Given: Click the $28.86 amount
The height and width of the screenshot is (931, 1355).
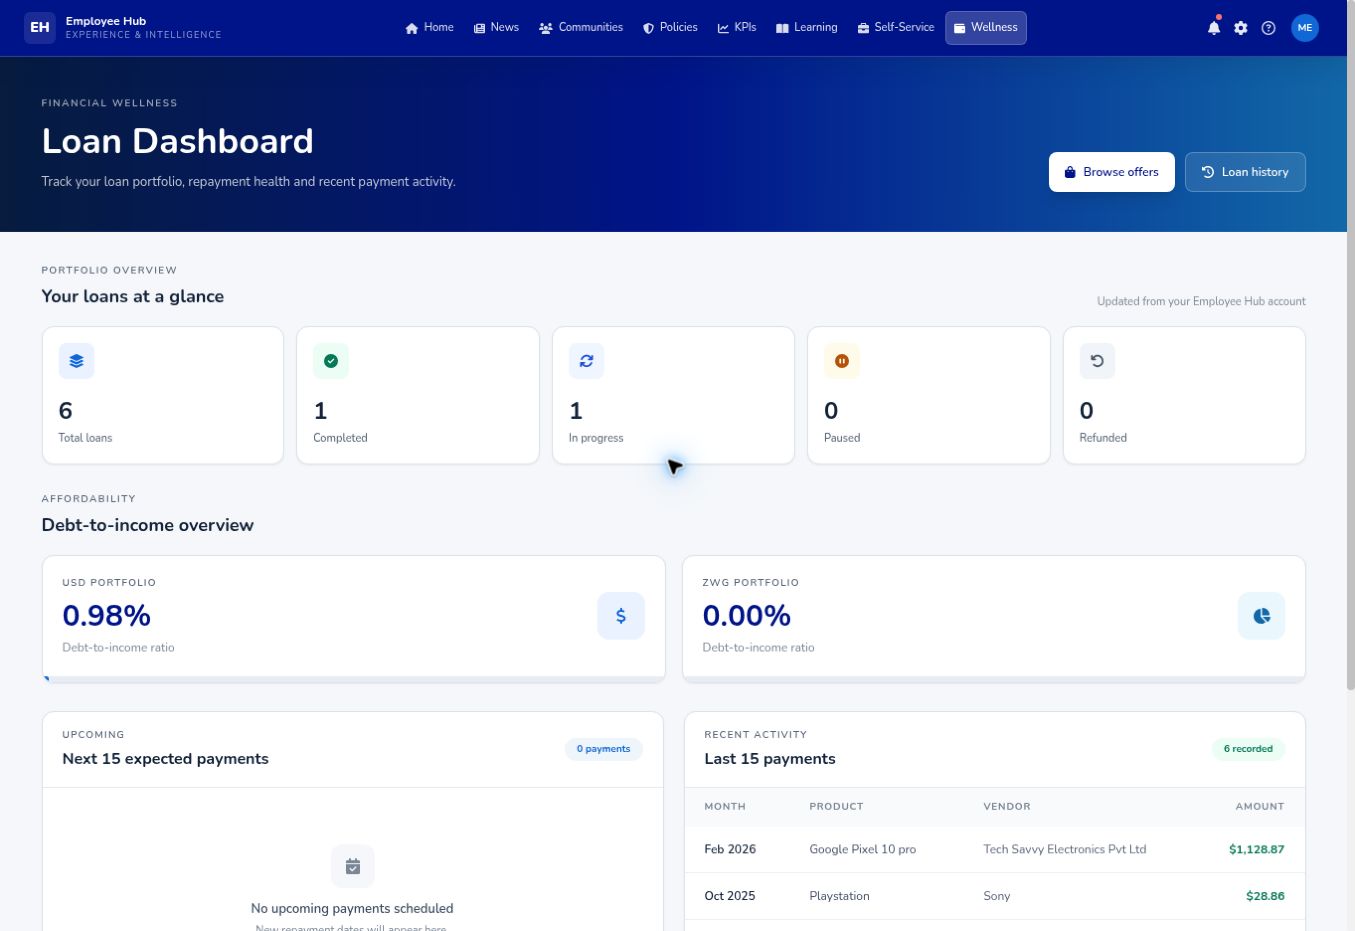Looking at the screenshot, I should [x=1265, y=896].
